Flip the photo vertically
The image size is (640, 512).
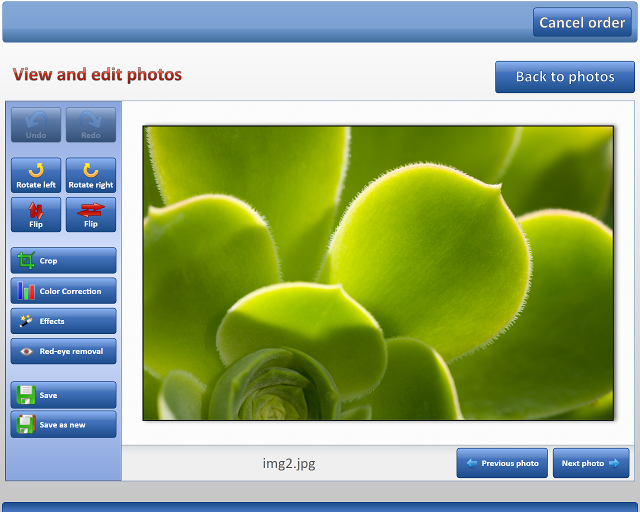click(x=36, y=215)
